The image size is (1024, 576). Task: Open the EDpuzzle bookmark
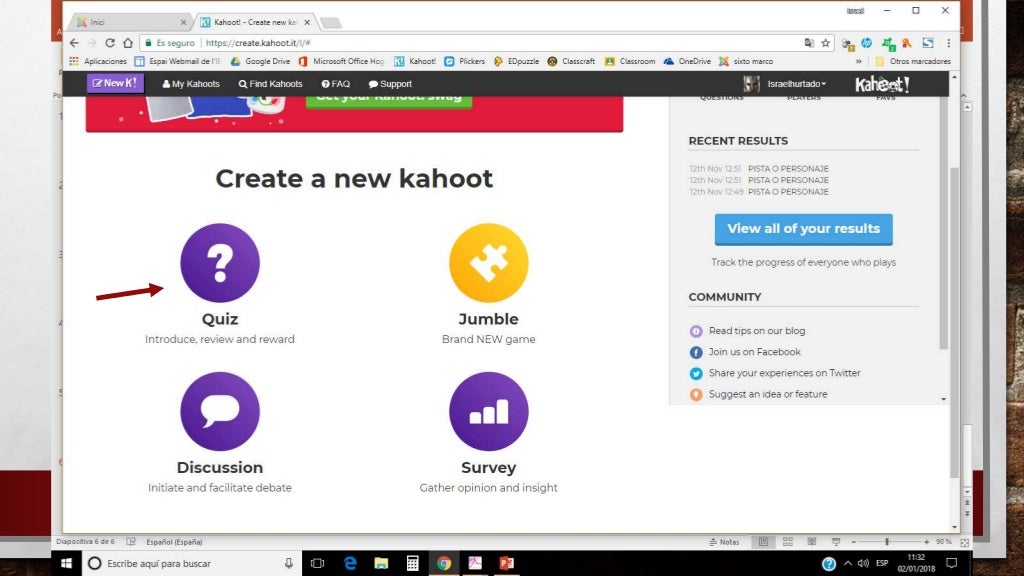[x=516, y=61]
